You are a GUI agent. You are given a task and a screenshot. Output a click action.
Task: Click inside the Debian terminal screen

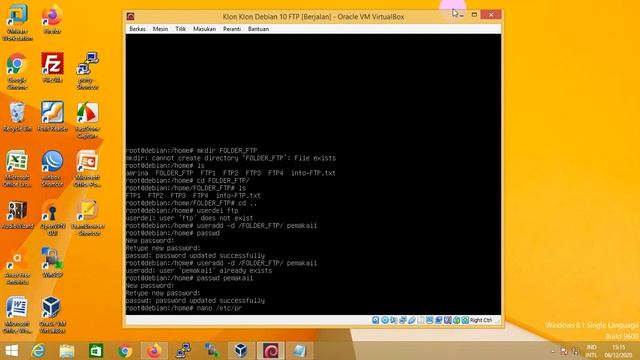tap(313, 174)
